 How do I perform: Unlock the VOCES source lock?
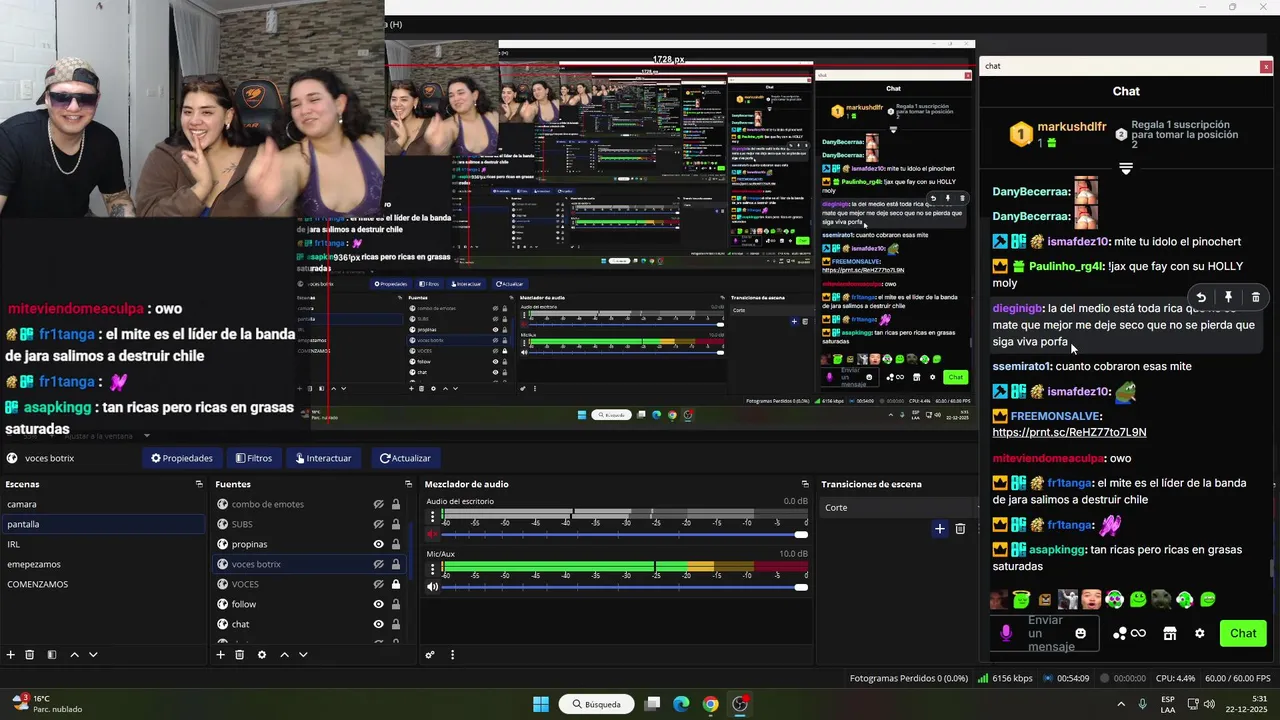[396, 584]
